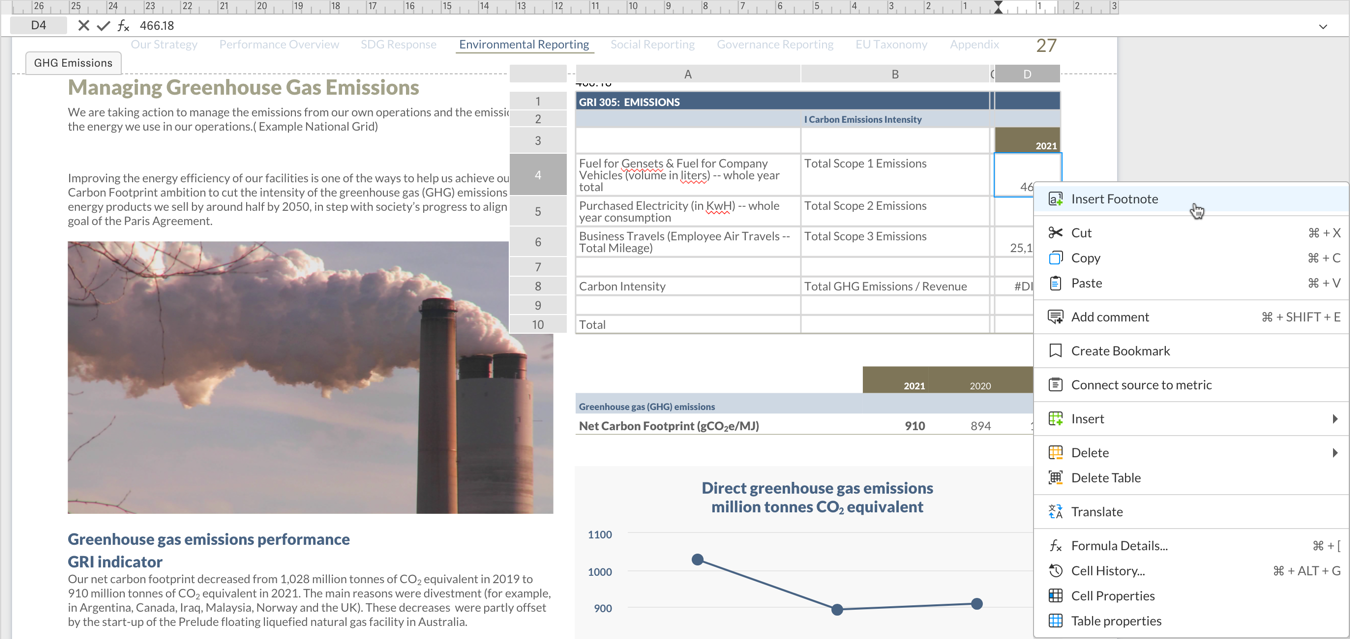Click the Net Carbon Footprint row label
Viewport: 1350px width, 639px height.
coord(669,426)
